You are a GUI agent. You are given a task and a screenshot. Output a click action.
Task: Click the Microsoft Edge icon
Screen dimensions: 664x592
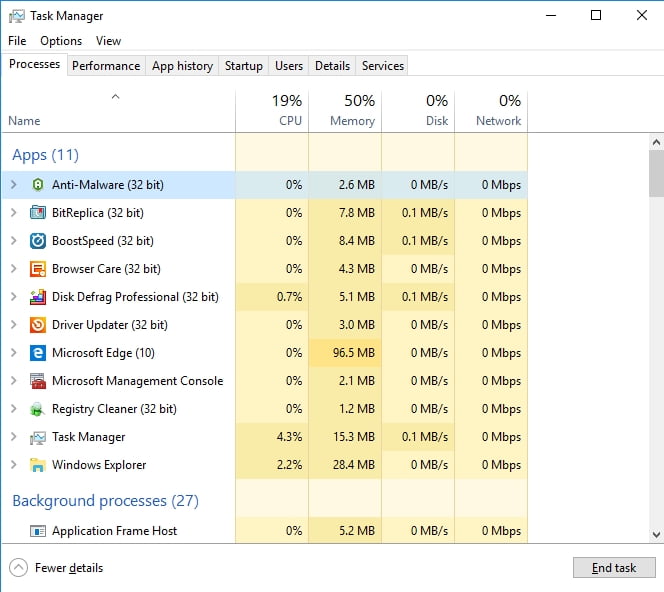pyautogui.click(x=38, y=353)
